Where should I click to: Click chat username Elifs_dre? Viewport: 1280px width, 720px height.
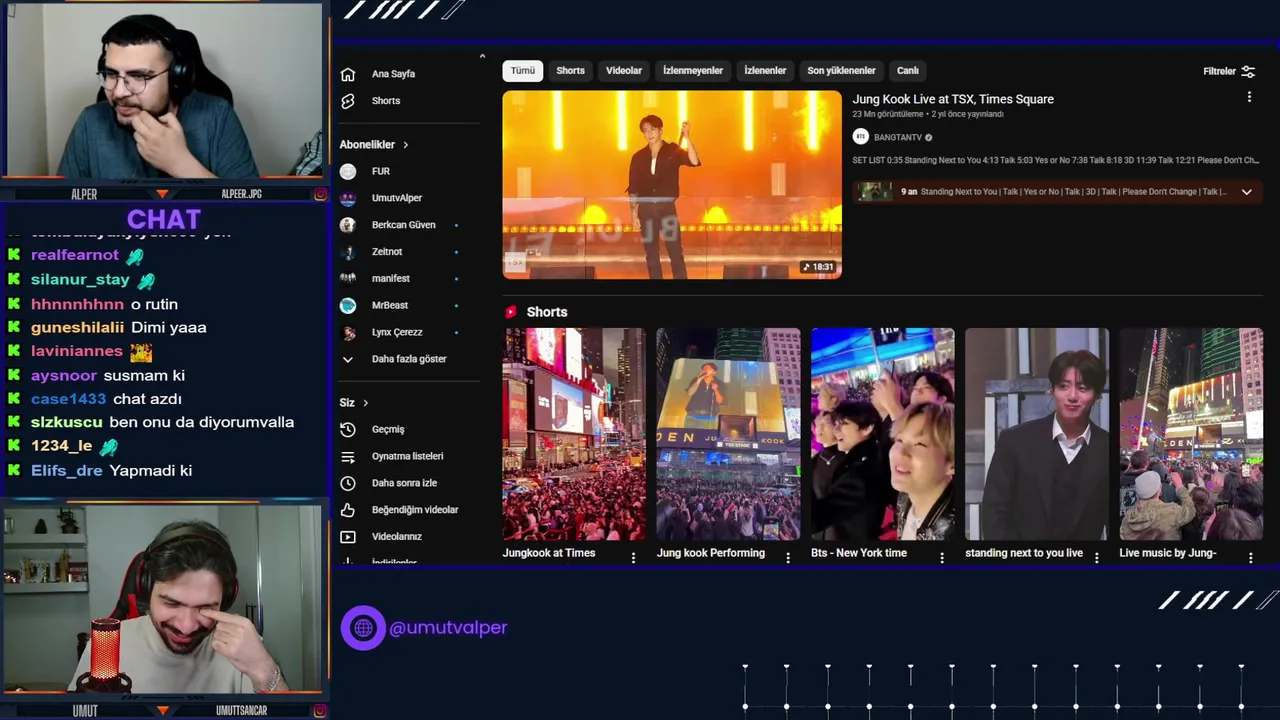pos(67,470)
